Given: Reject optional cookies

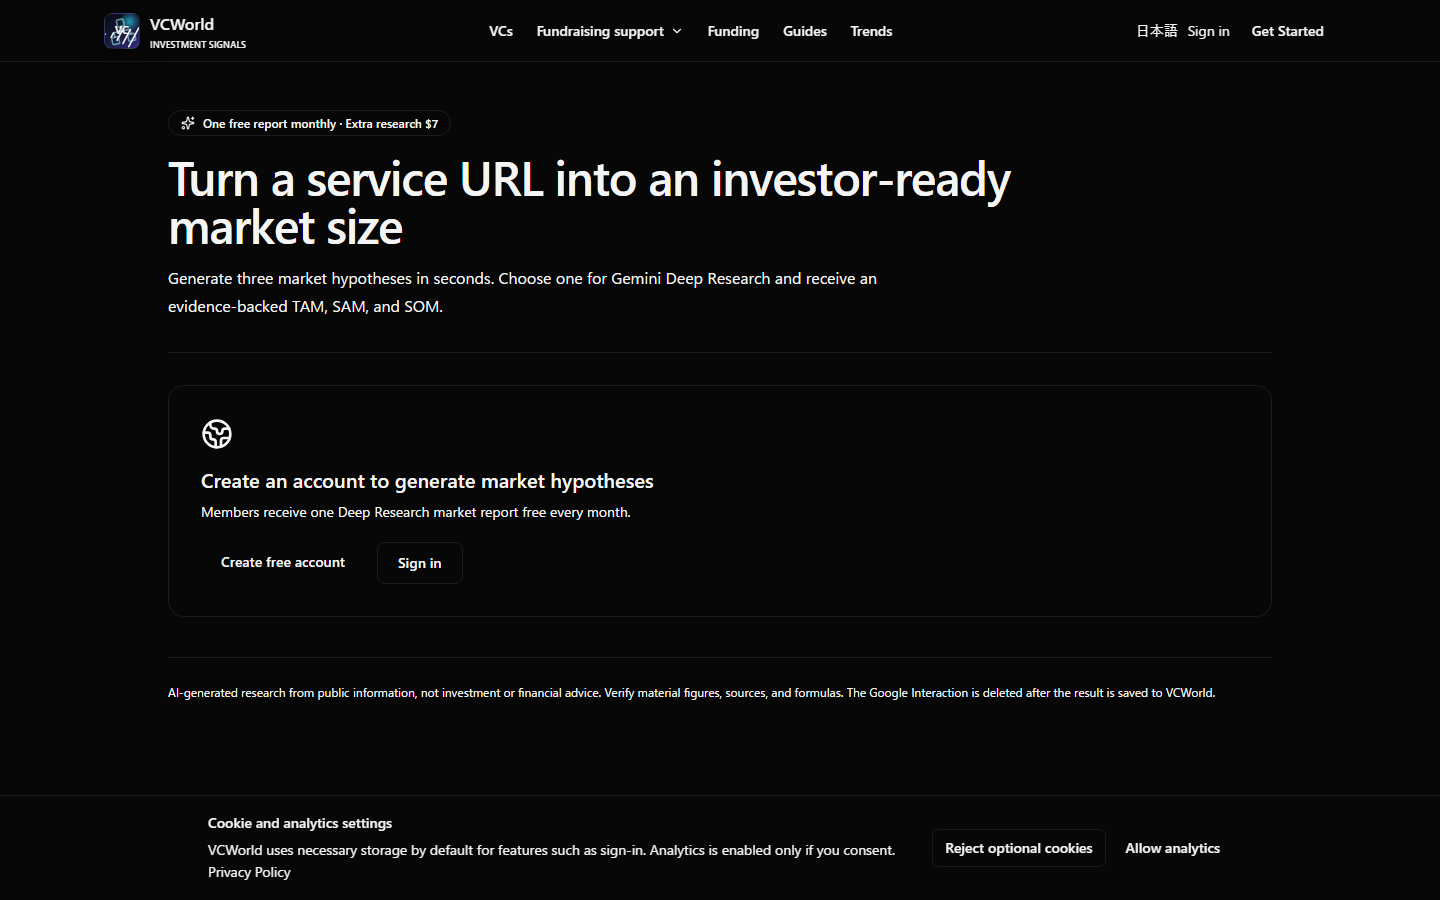Looking at the screenshot, I should click(1019, 848).
